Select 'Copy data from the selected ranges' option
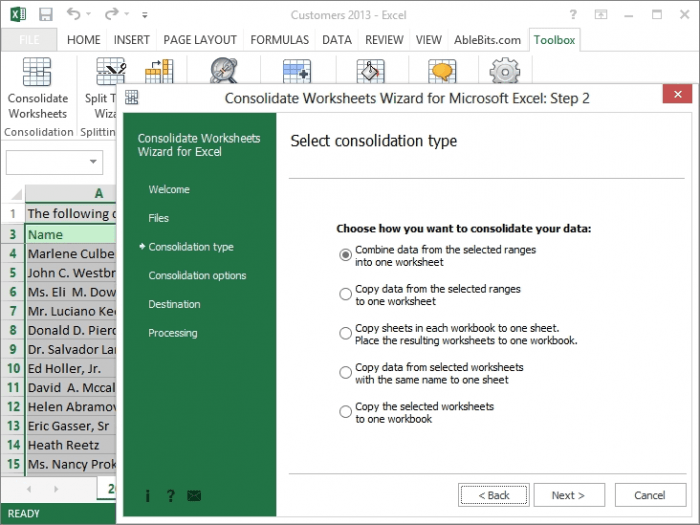Screen dimensions: 700x525 pyautogui.click(x=346, y=294)
